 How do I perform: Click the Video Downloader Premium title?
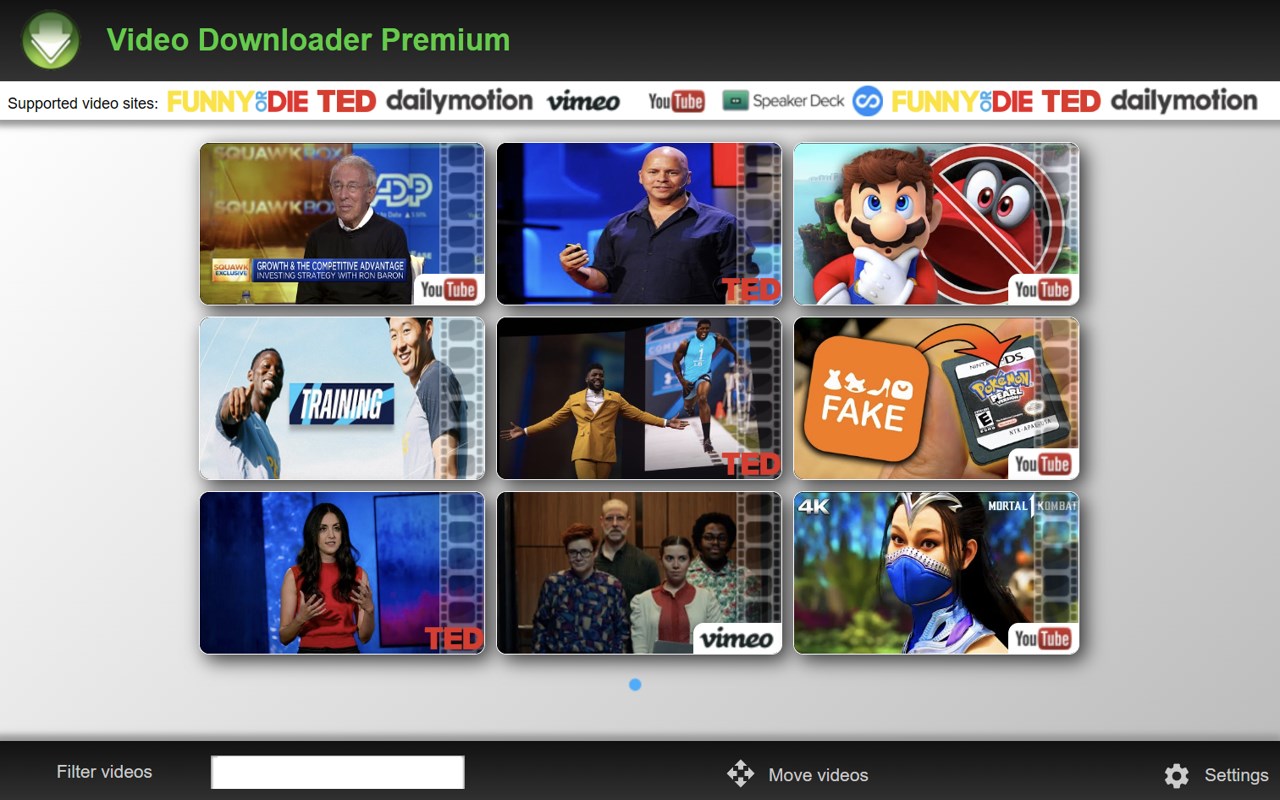308,40
